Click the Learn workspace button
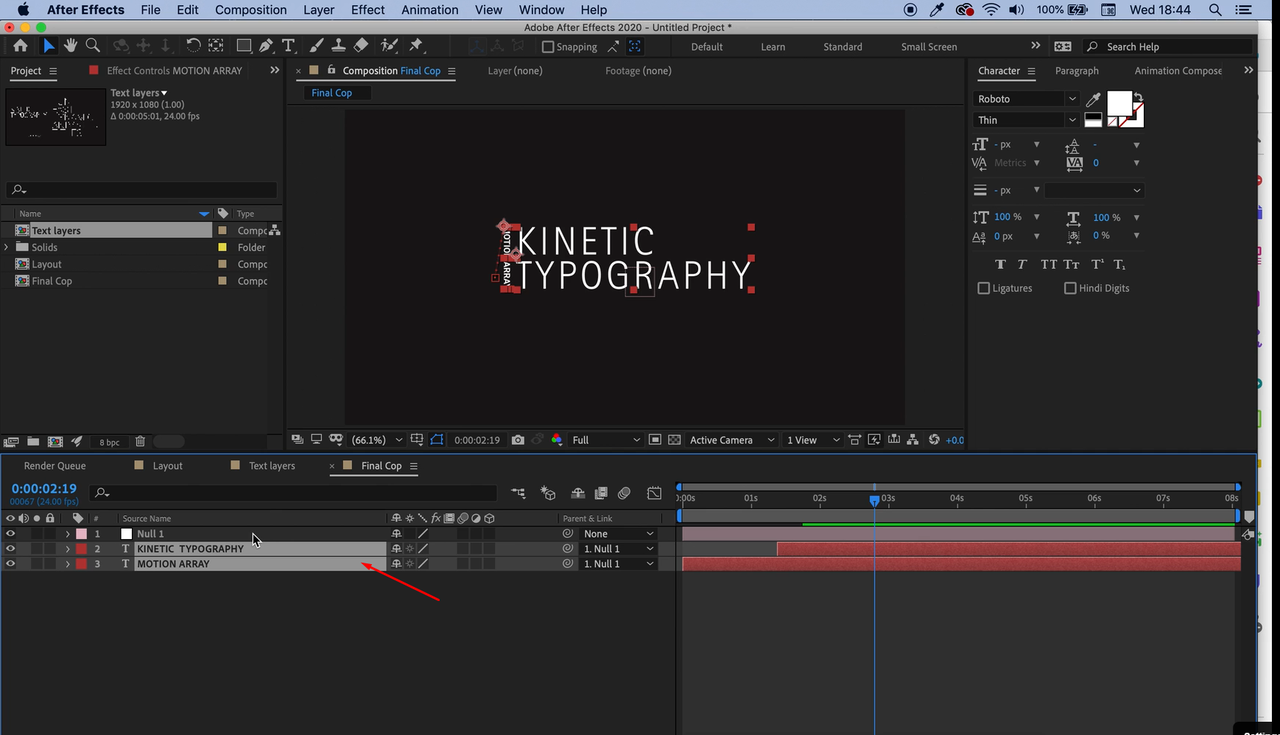Screen dimensions: 1280x735 coord(772,46)
